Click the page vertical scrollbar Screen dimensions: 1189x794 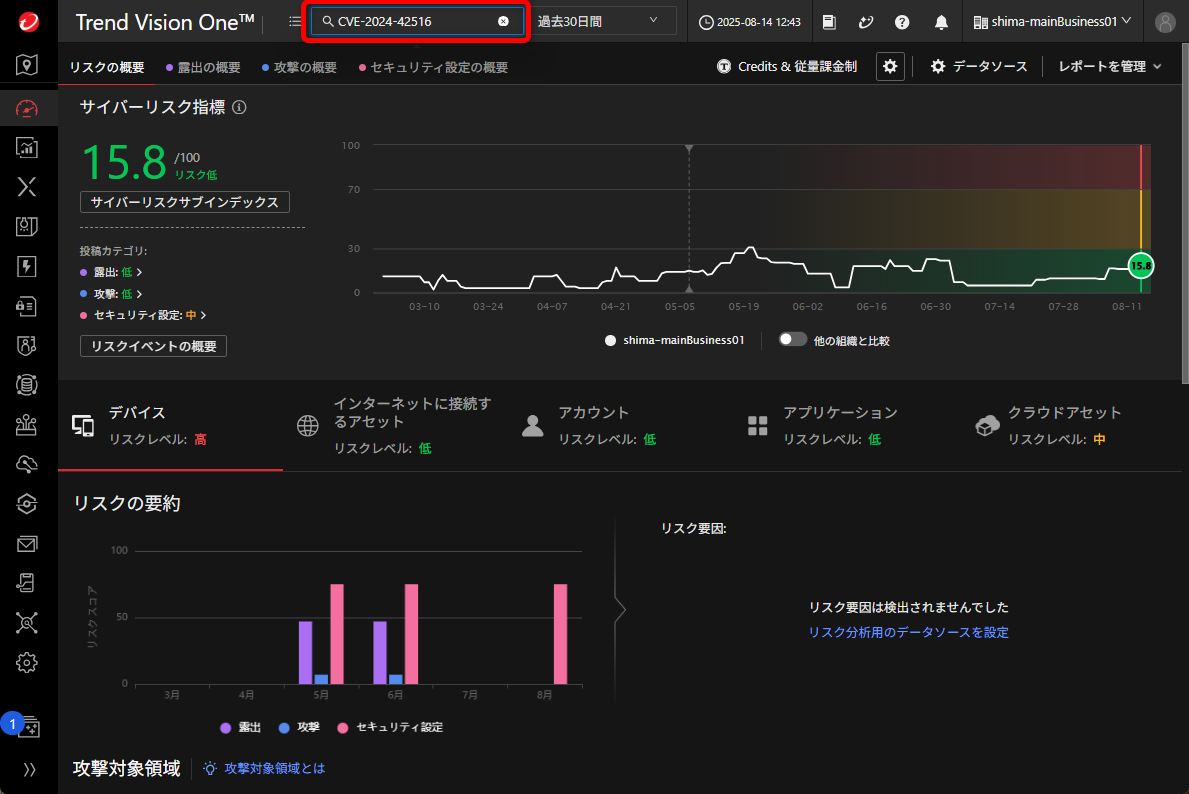pyautogui.click(x=1184, y=212)
